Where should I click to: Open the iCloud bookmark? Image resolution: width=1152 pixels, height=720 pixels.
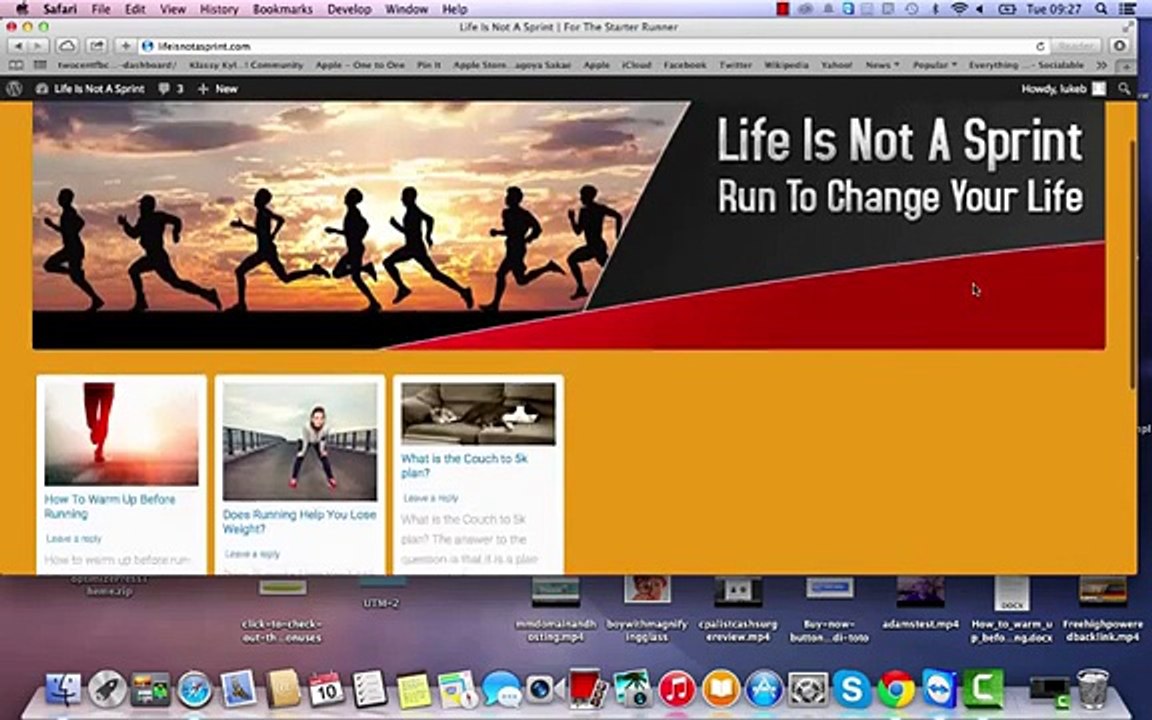(636, 65)
